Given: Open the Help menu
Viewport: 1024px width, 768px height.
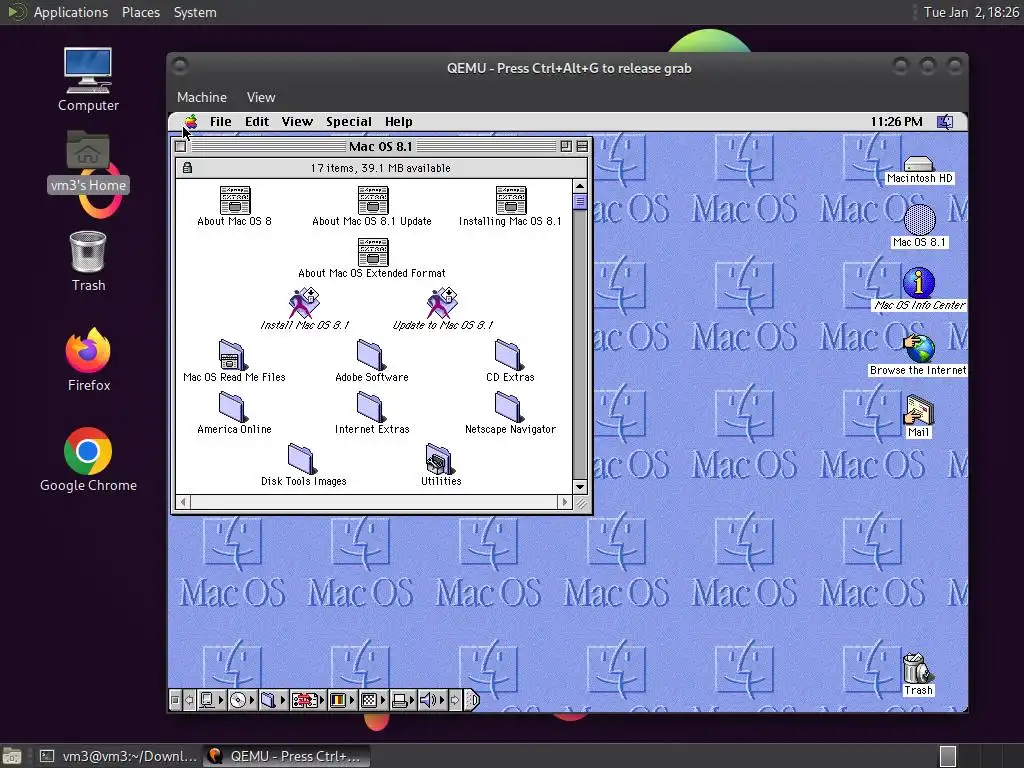Looking at the screenshot, I should coord(398,121).
